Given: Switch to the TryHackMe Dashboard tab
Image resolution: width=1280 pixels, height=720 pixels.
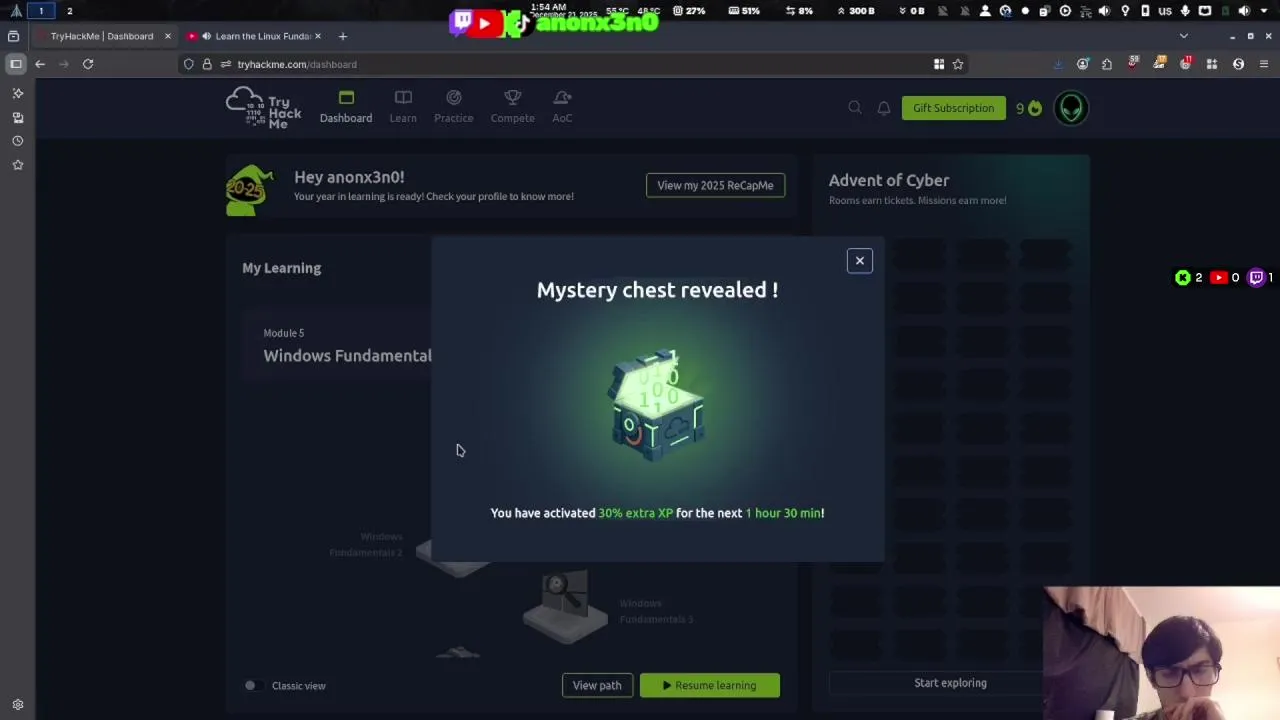Looking at the screenshot, I should 102,36.
